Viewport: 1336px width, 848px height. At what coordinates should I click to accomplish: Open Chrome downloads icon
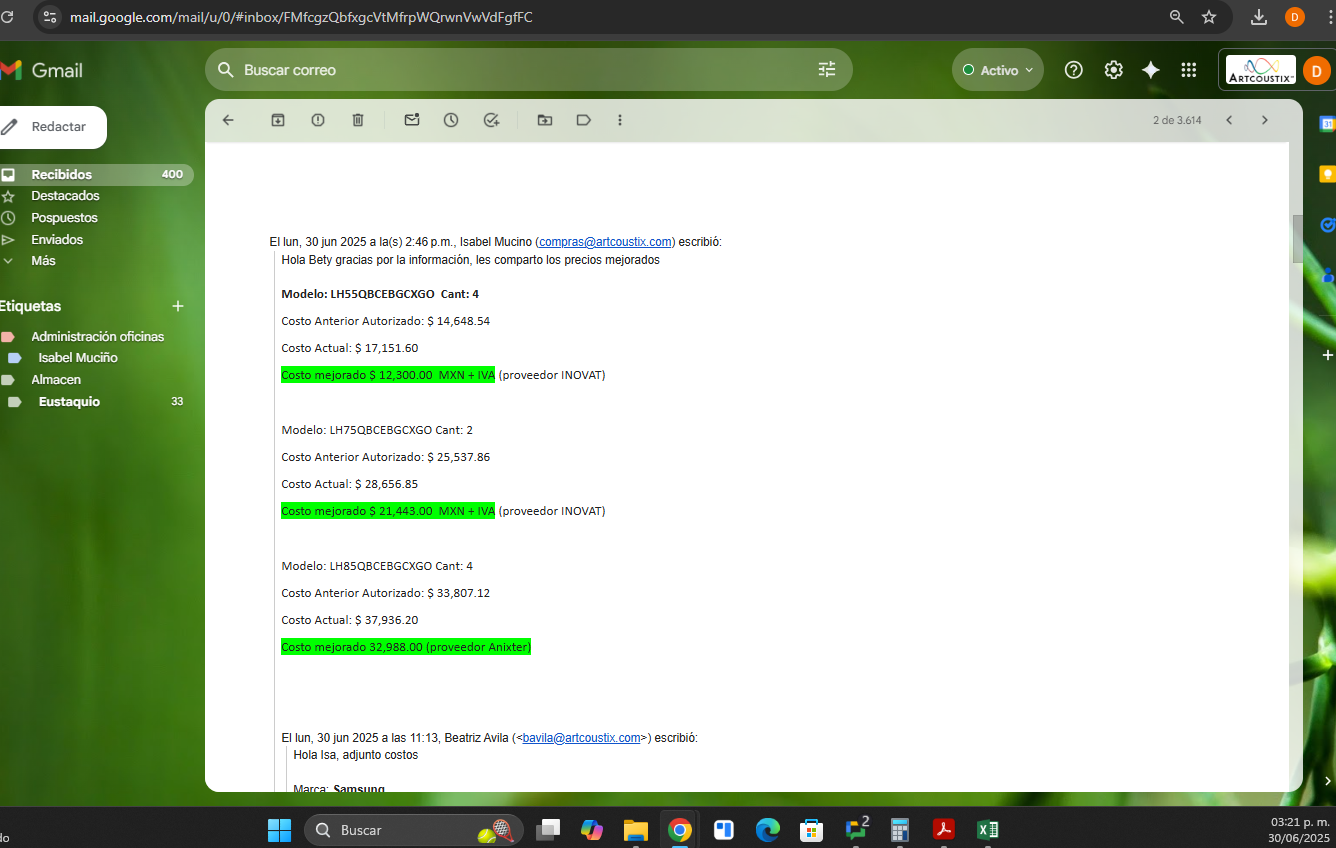point(1259,17)
